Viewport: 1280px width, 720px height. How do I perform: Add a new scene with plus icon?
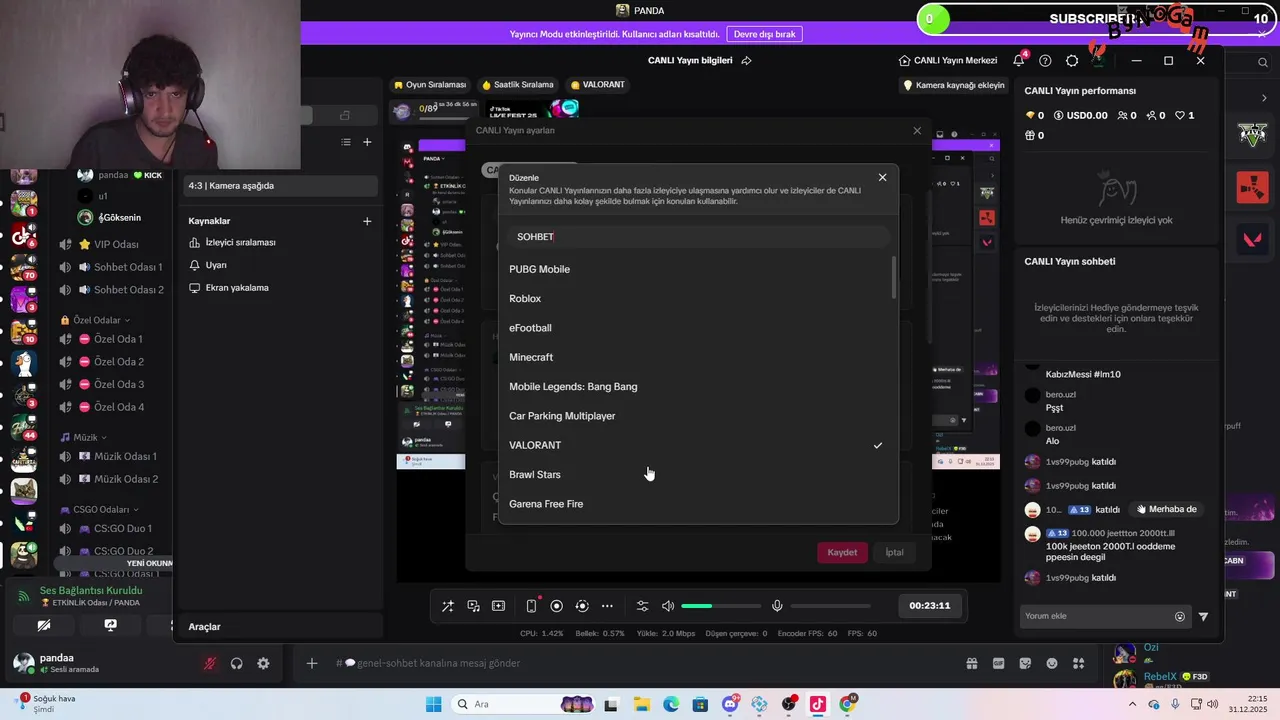tap(367, 142)
